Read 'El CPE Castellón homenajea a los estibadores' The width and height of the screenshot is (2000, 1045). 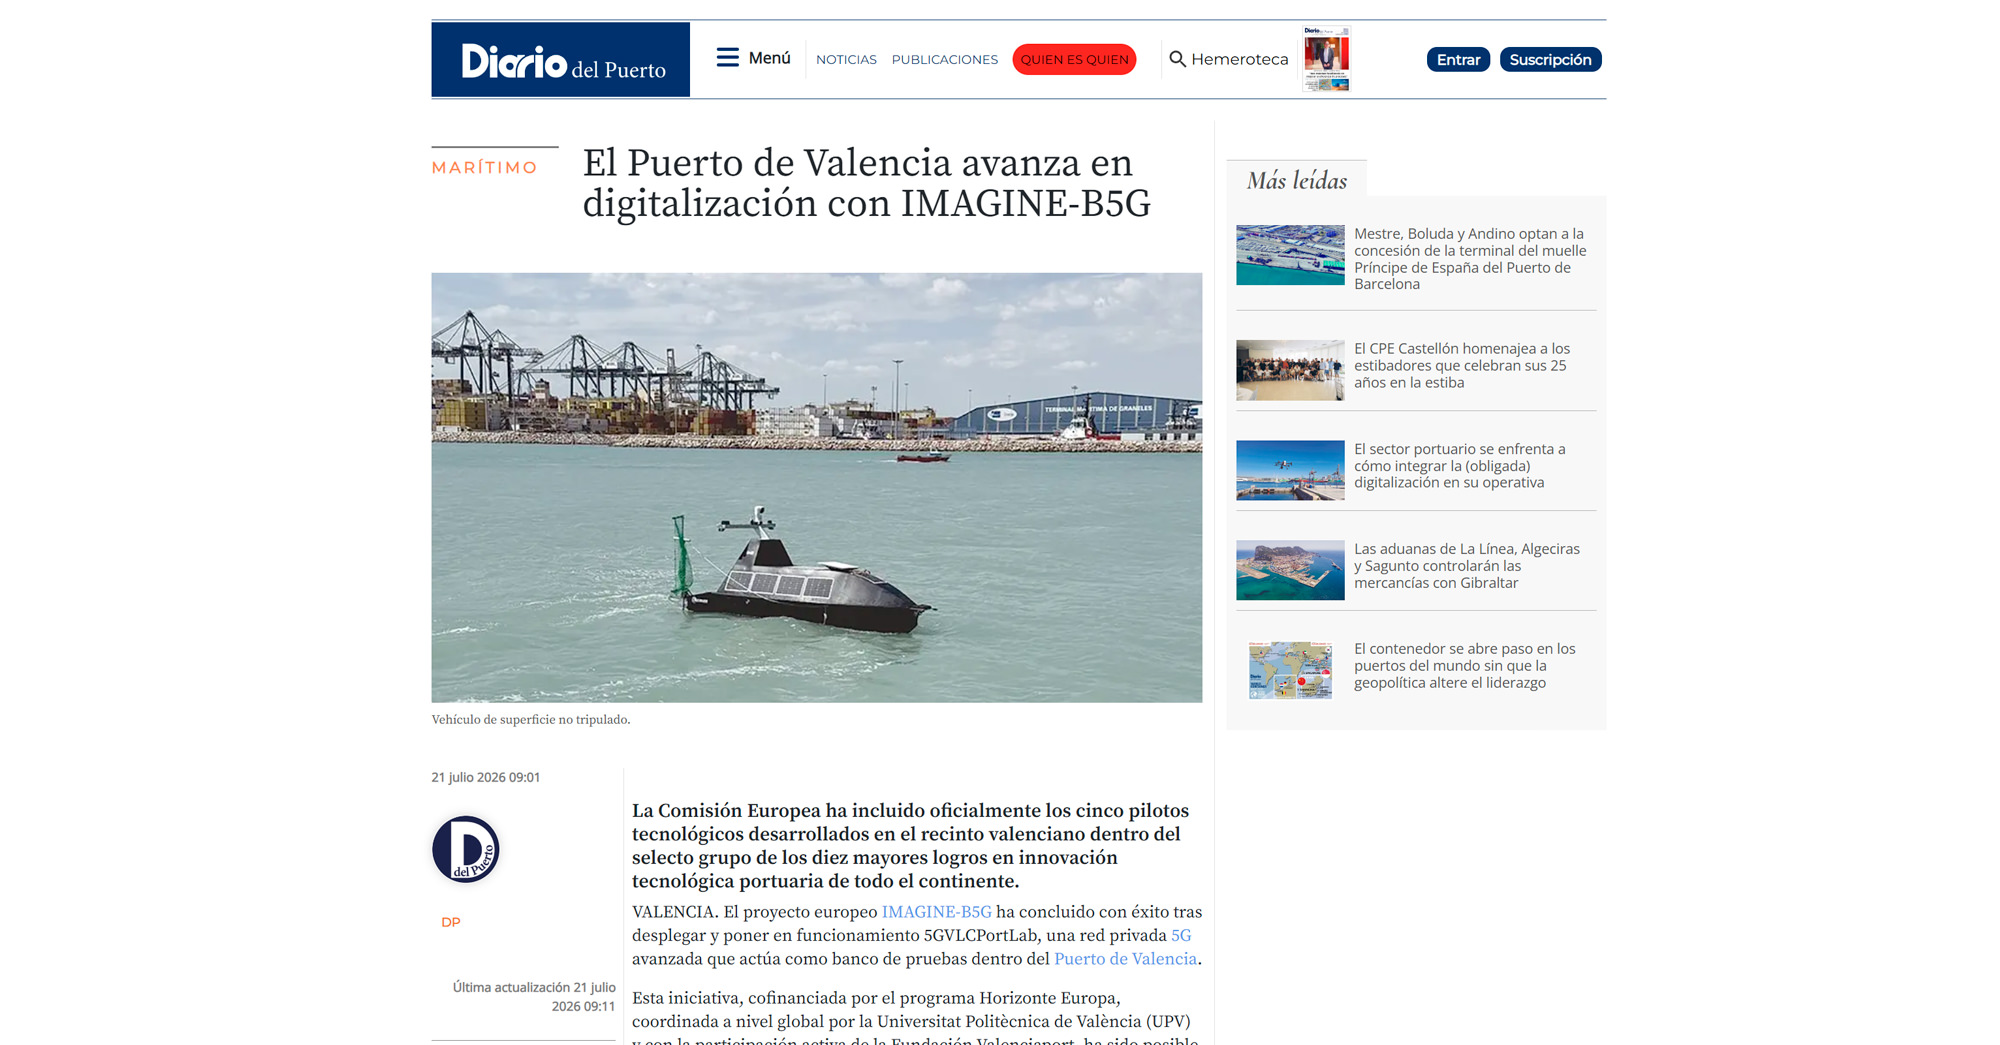tap(1462, 365)
